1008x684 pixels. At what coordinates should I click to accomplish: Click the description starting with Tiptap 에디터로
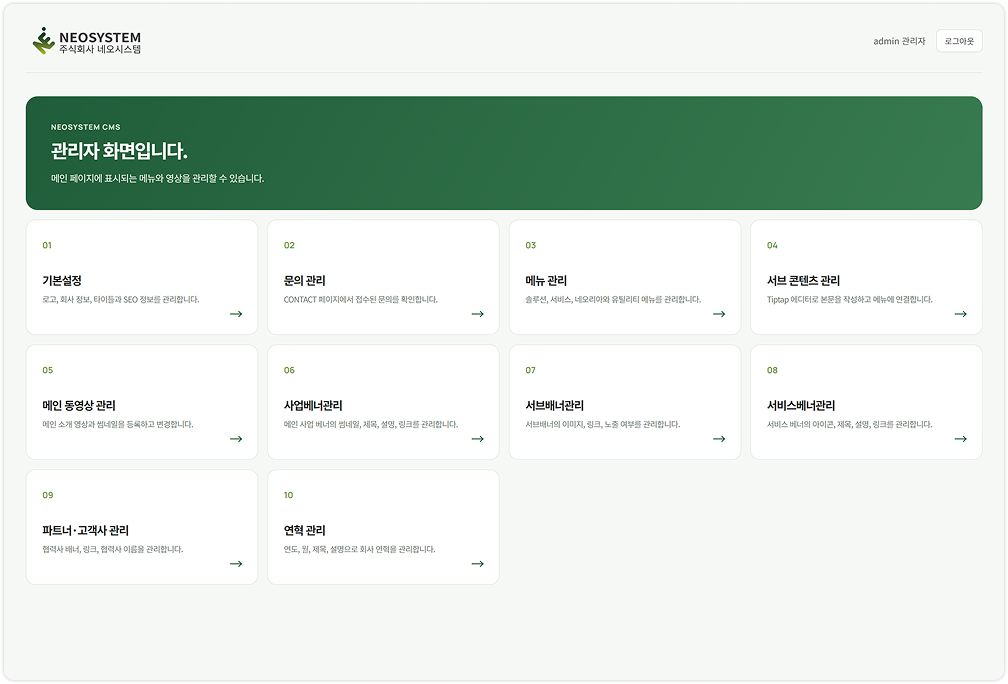[850, 299]
